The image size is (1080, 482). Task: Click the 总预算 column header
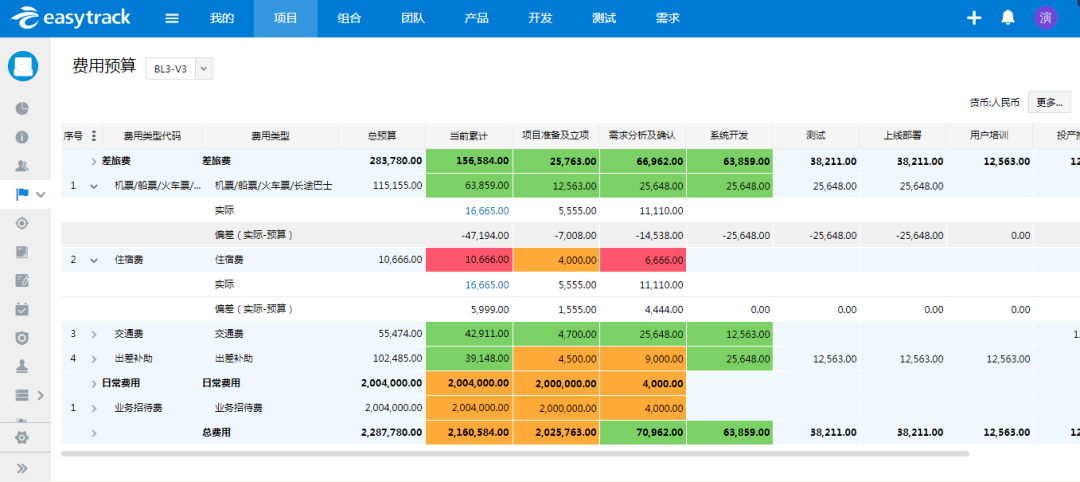click(382, 136)
